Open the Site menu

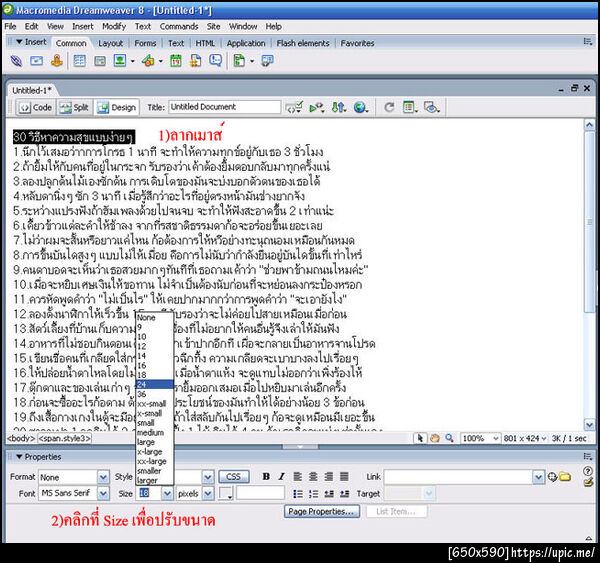214,26
